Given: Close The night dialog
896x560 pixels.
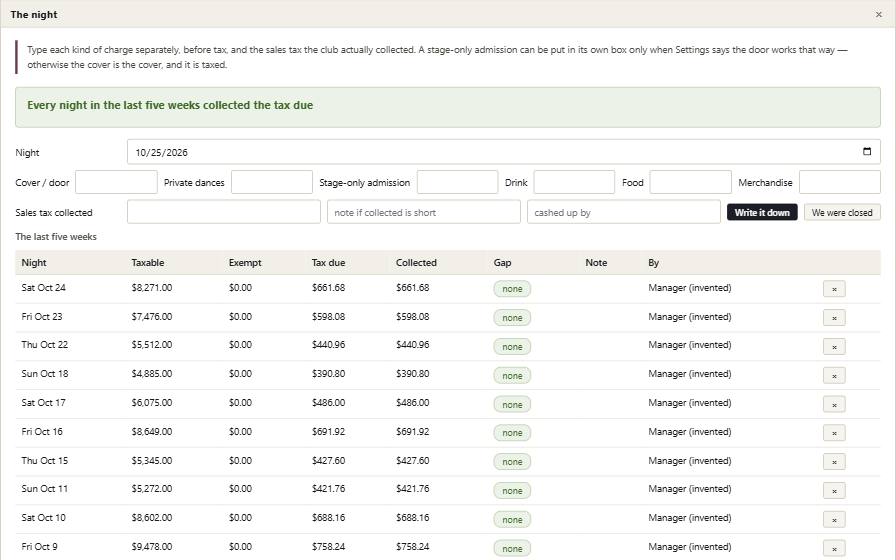Looking at the screenshot, I should (878, 14).
